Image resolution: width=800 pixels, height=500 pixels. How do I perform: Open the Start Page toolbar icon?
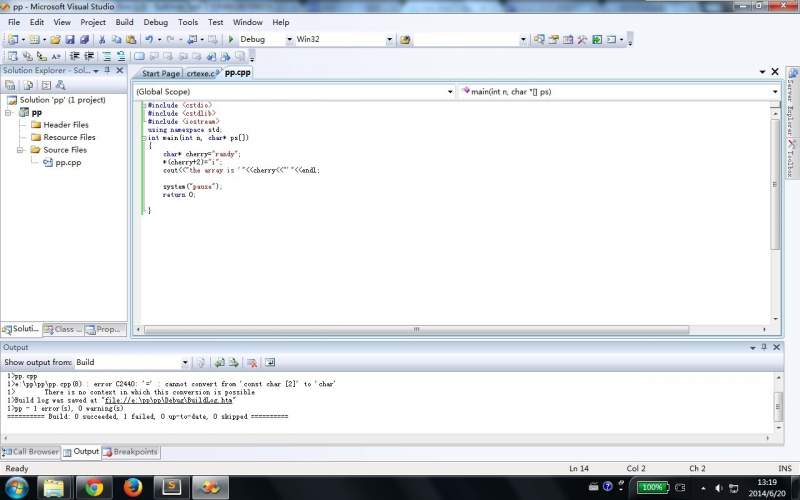[597, 39]
